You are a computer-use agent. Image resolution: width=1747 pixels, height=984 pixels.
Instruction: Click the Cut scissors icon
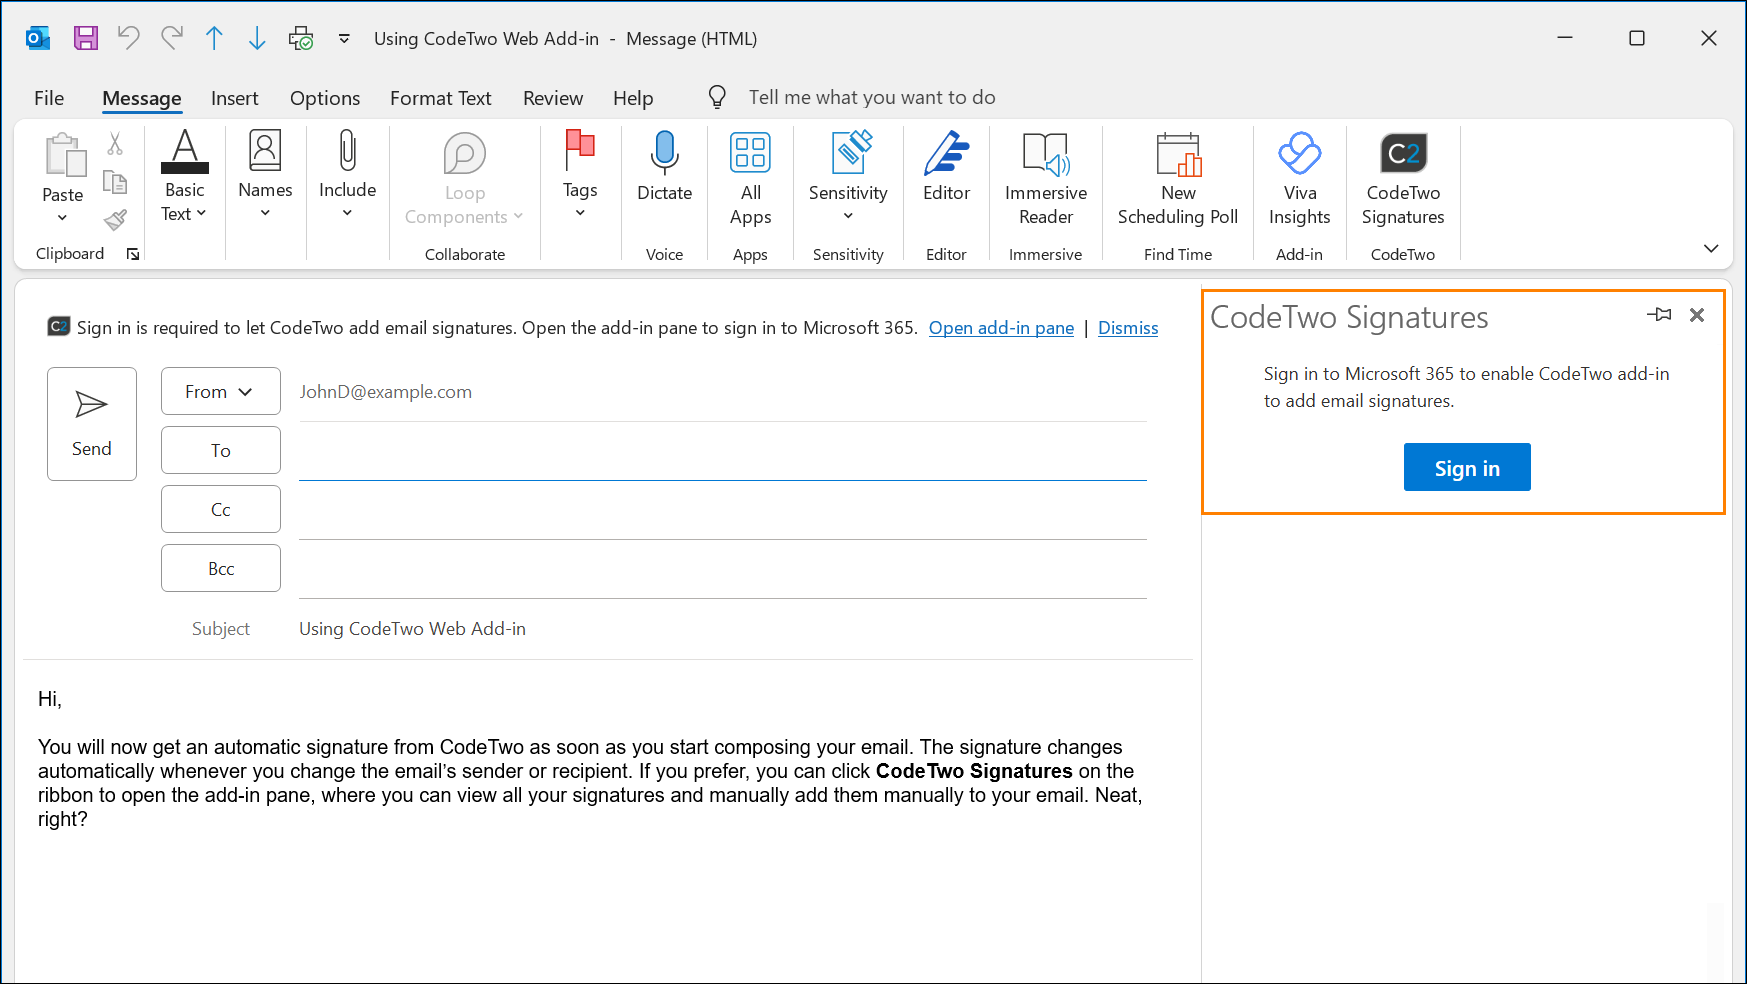coord(115,145)
